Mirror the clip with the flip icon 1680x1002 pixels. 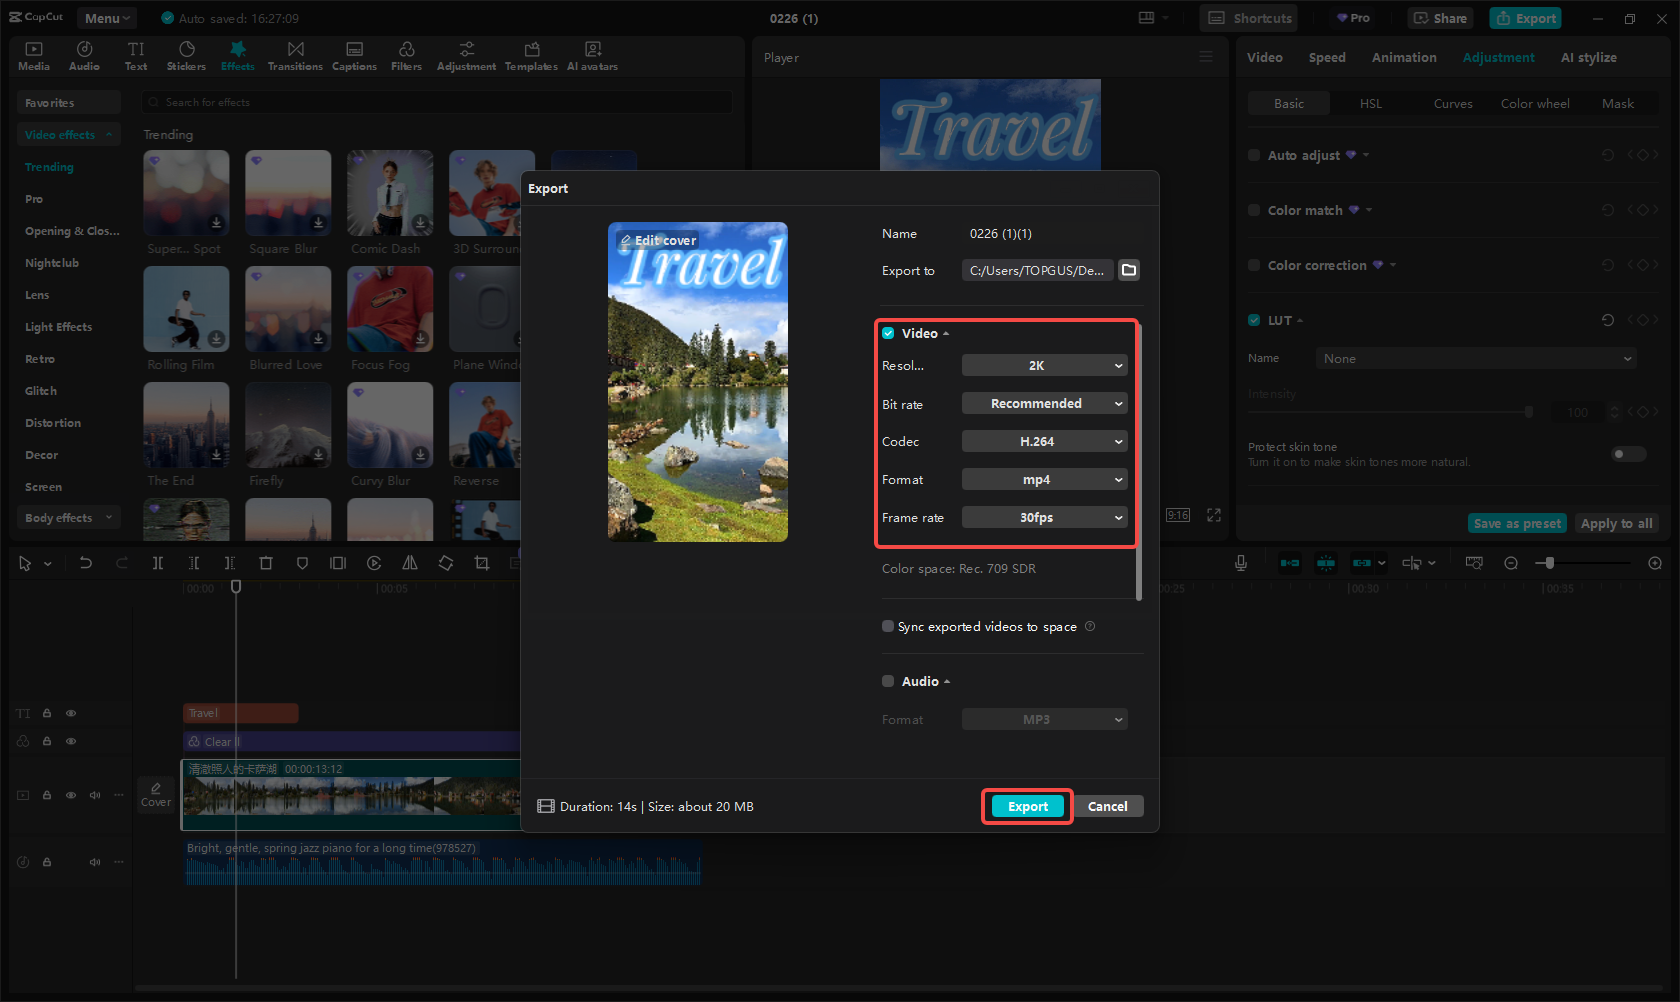click(410, 562)
